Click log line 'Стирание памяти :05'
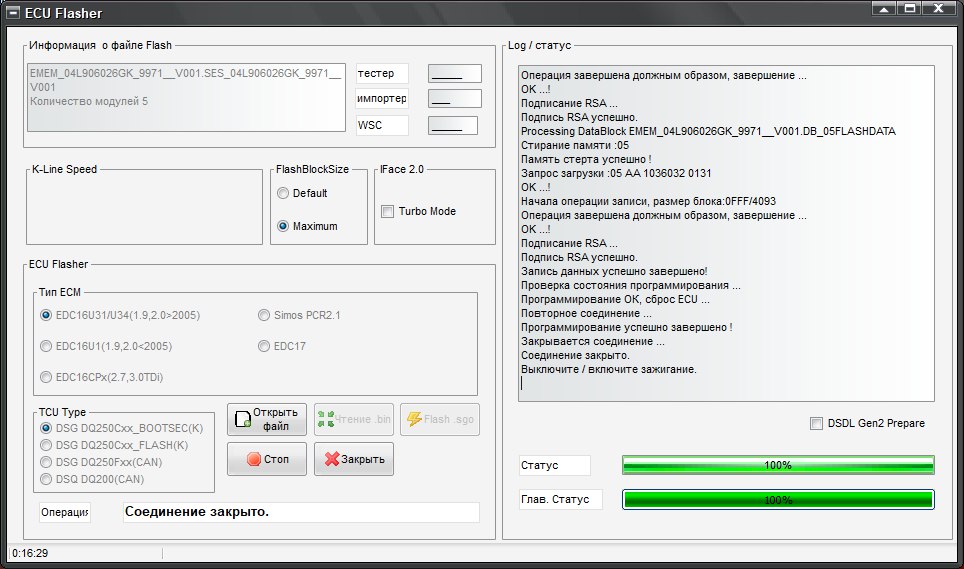Screen dimensions: 964x569 pyautogui.click(x=575, y=145)
